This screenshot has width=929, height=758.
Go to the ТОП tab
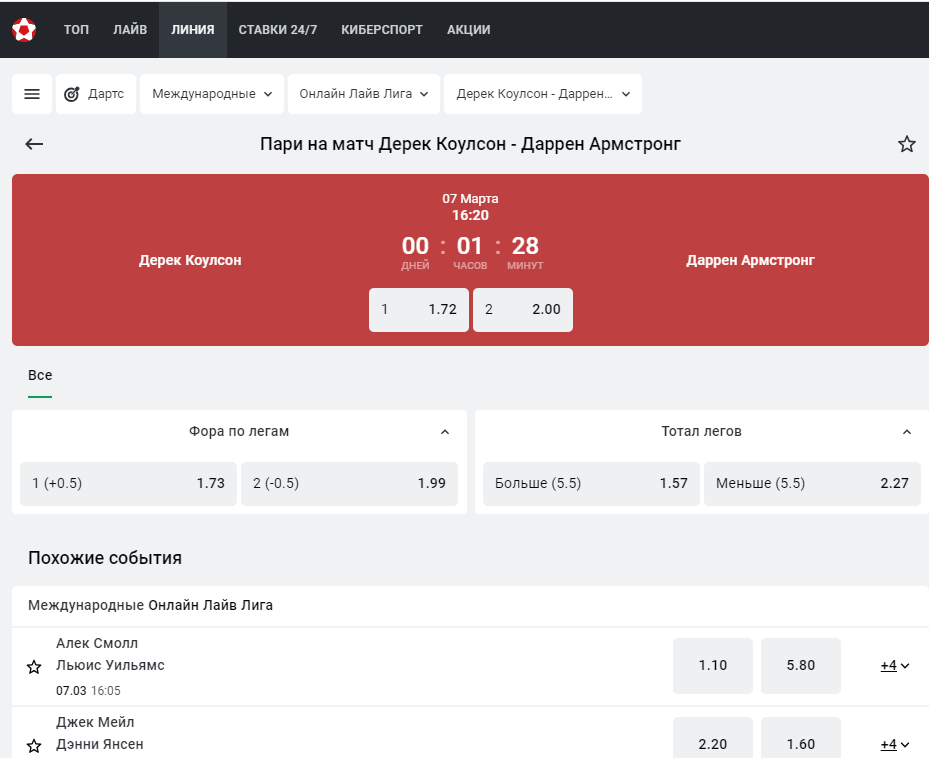[76, 29]
